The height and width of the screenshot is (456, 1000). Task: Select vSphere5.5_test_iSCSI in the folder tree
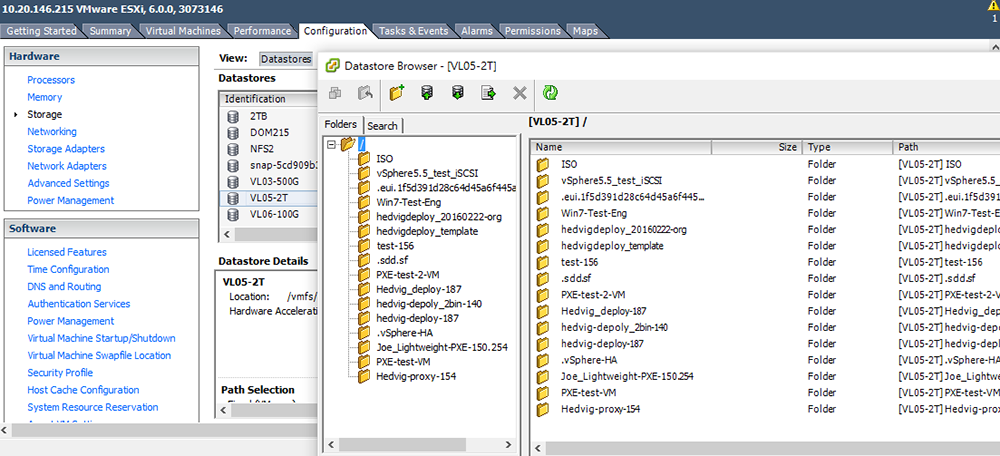(x=427, y=173)
